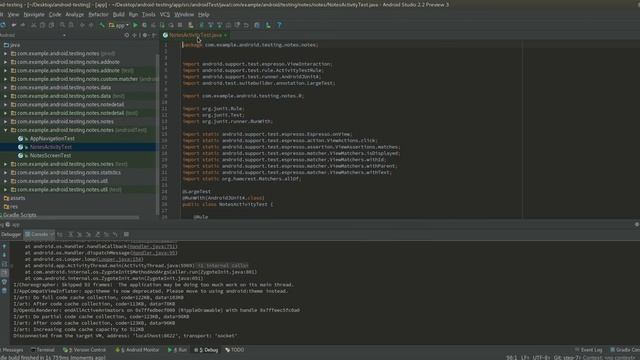Run the app with green play button
Viewport: 640px width, 360px height.
coord(136,25)
